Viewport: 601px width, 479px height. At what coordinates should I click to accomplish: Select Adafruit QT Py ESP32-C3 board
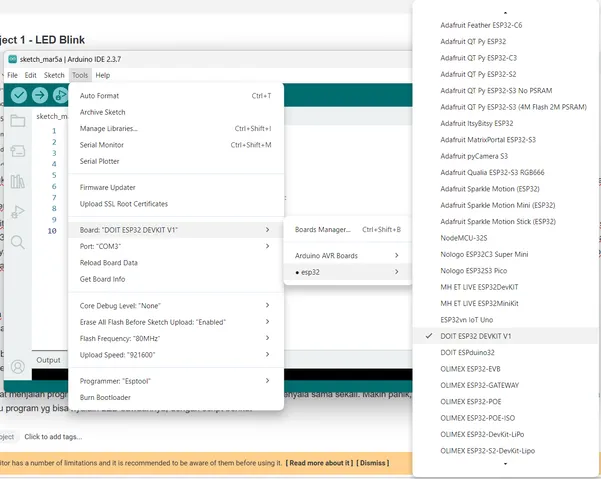[505, 58]
